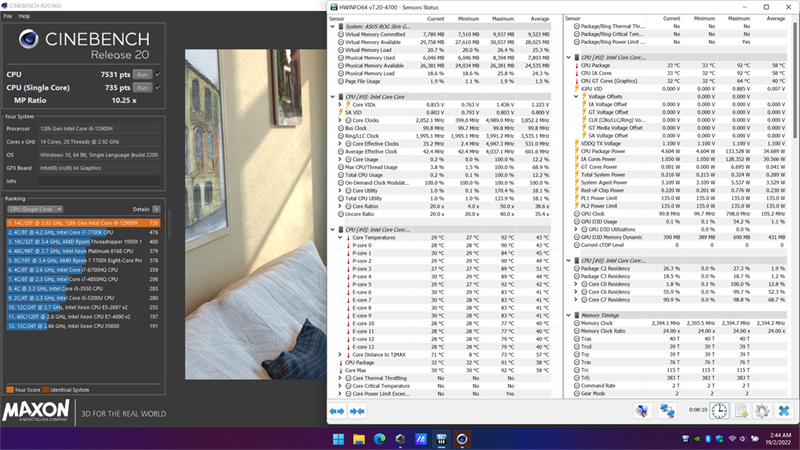Screen dimensions: 800x450
Task: Open MyASUS taskbar icon
Action: click(421, 439)
